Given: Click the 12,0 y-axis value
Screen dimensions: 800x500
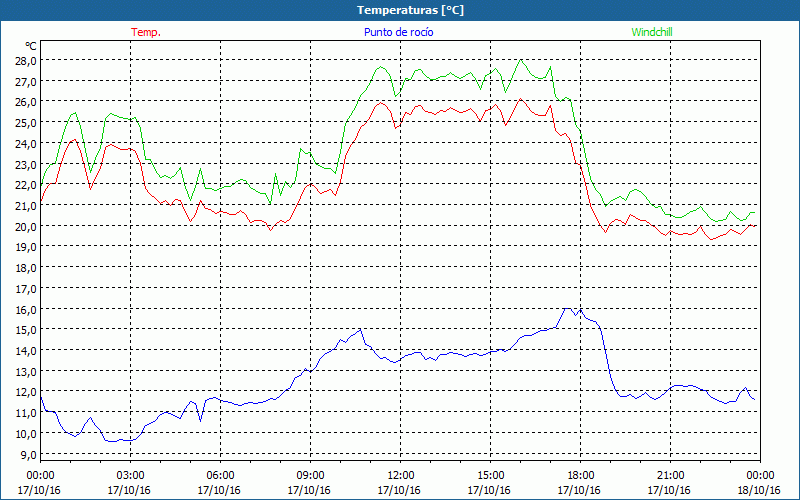Looking at the screenshot, I should pos(26,392).
